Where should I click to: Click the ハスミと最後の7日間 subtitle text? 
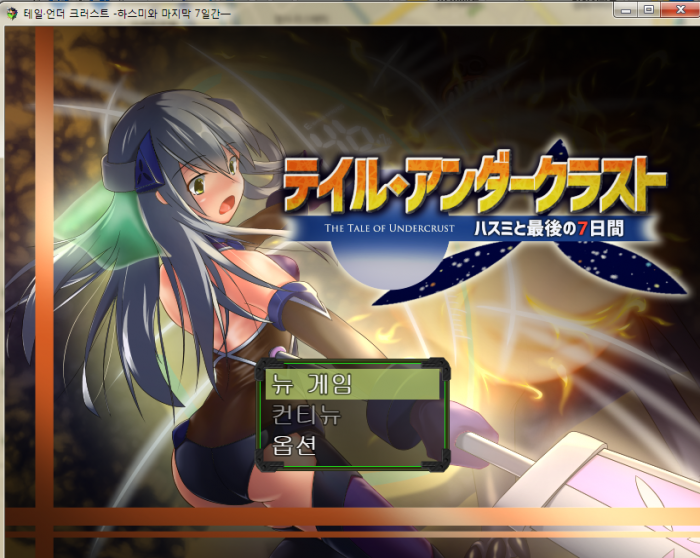click(549, 229)
